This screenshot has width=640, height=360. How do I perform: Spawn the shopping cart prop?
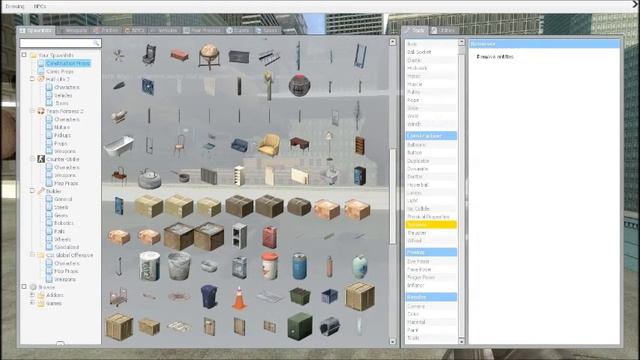(118, 296)
